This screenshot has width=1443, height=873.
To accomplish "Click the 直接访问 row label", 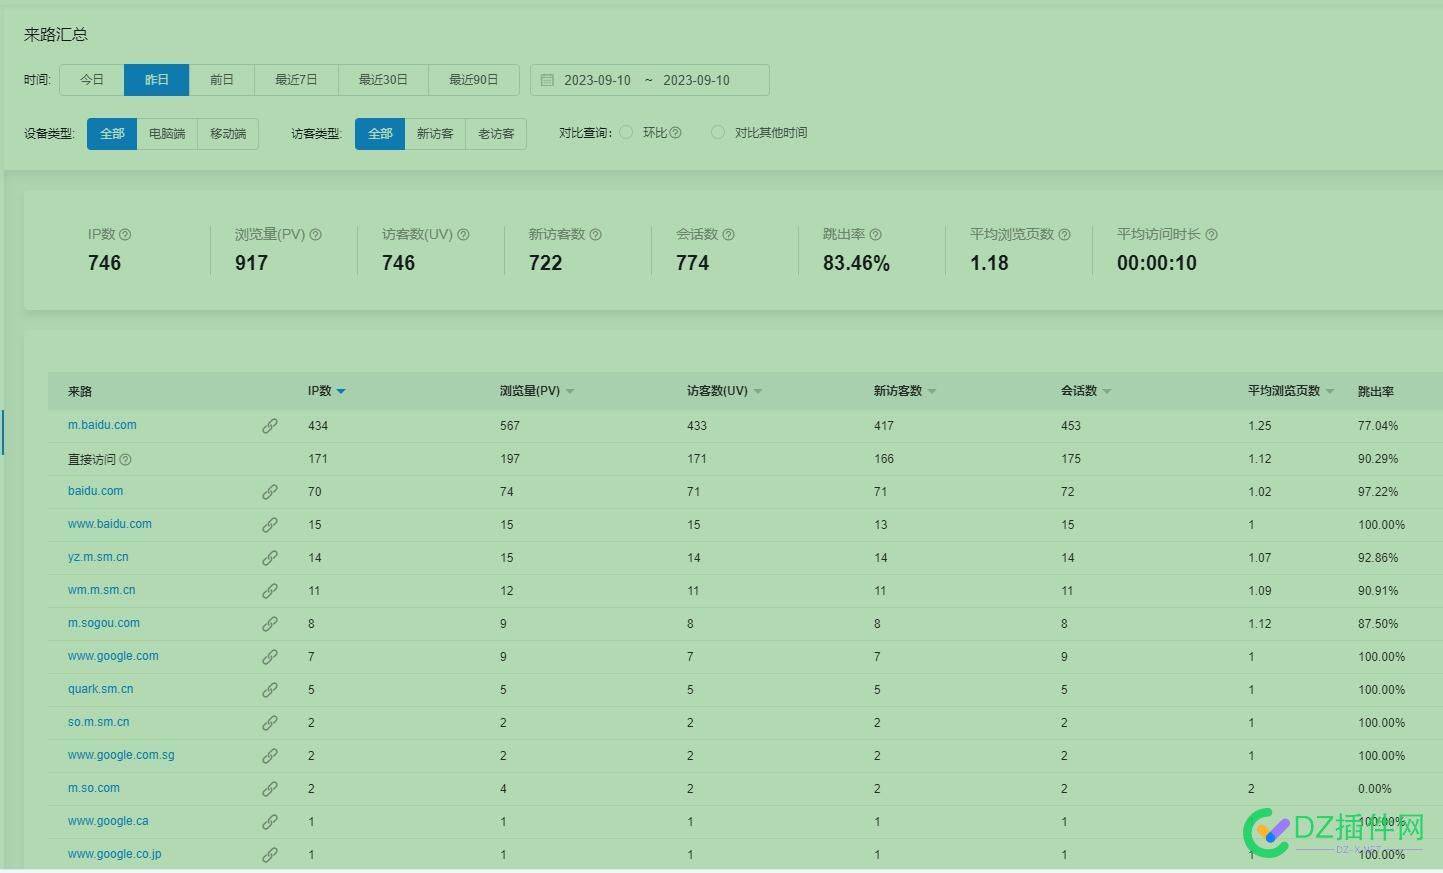I will pos(92,460).
